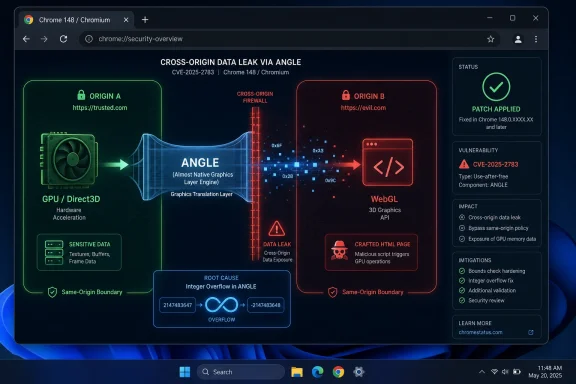Open Chrome from the taskbar
Viewport: 576px width, 384px height.
(338, 372)
